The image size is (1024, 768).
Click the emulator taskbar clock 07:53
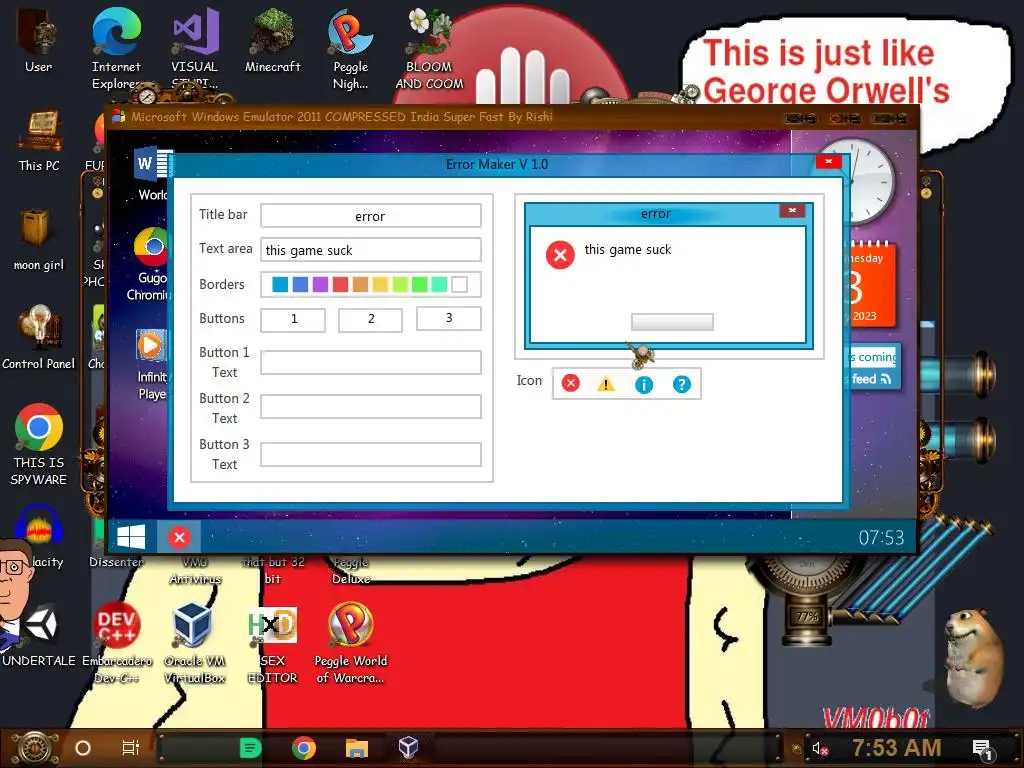click(881, 538)
